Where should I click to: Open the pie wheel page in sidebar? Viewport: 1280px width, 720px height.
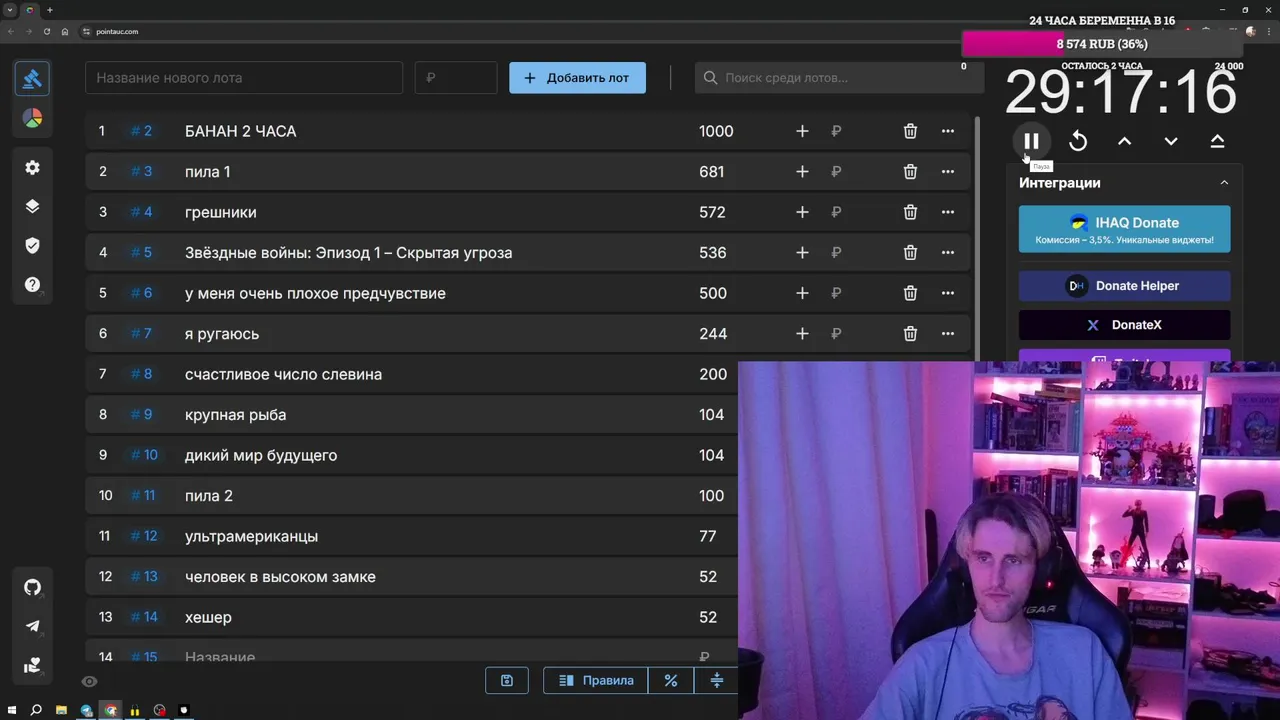tap(32, 118)
